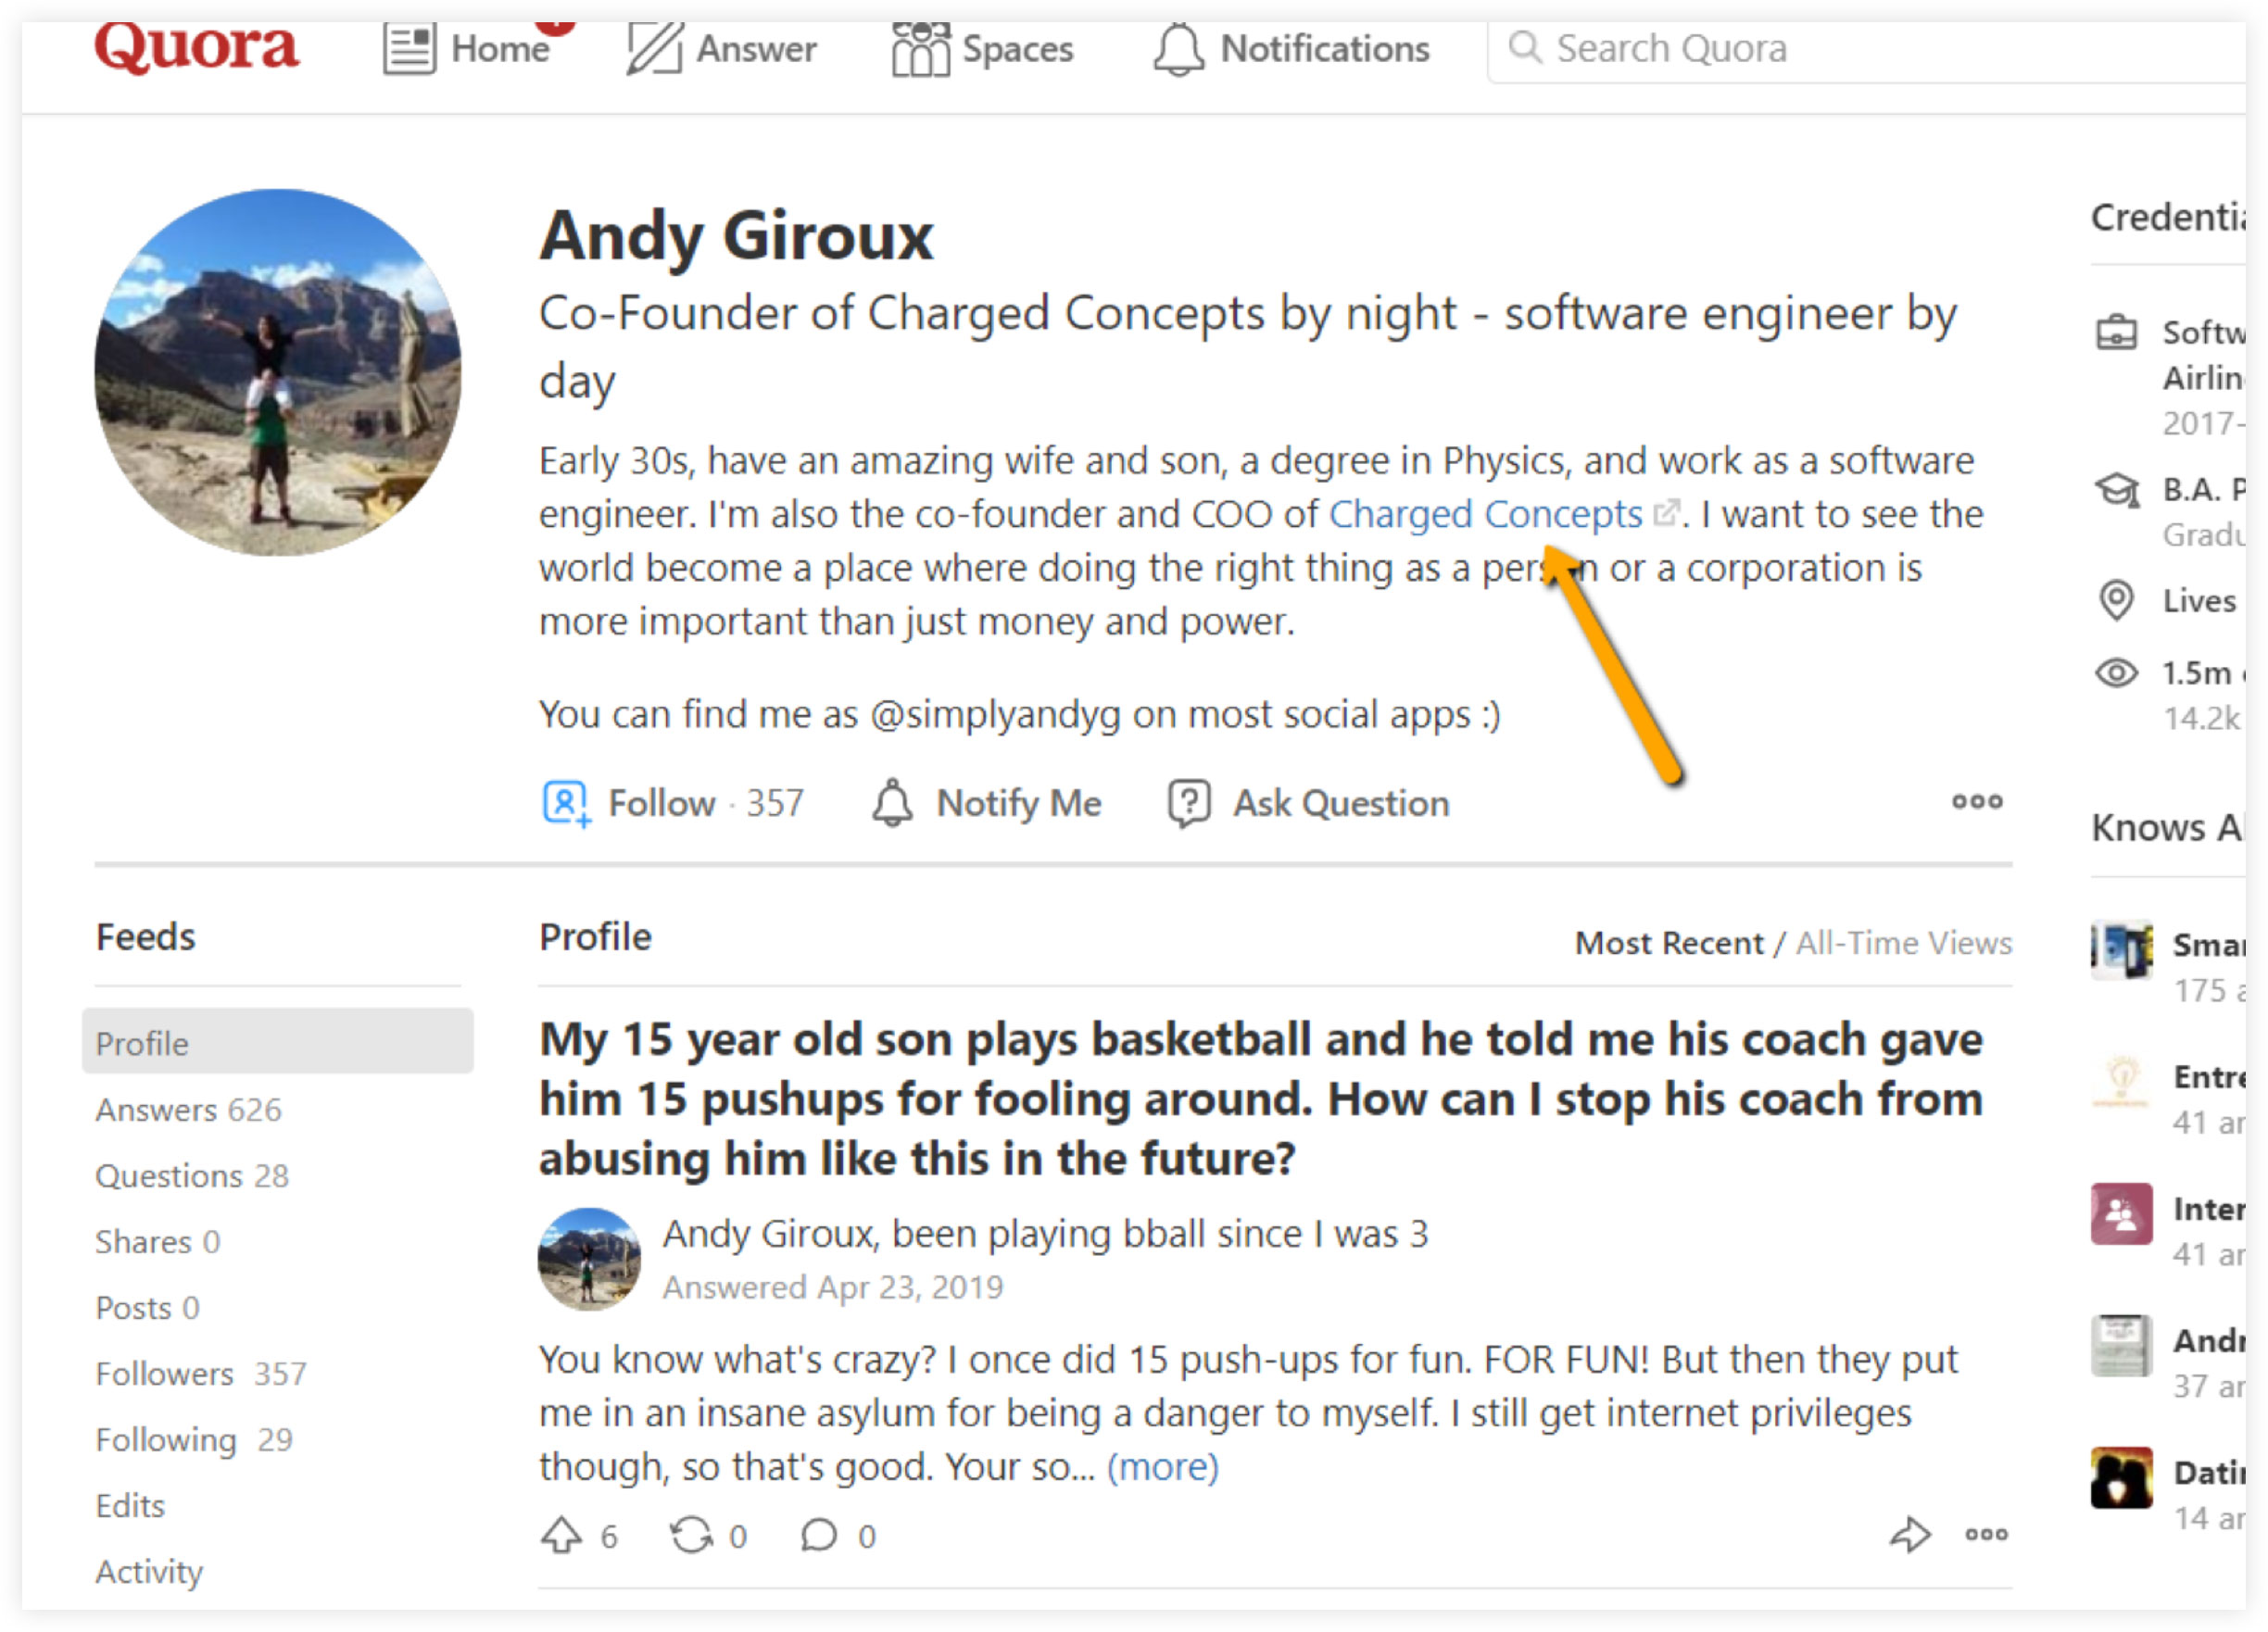
Task: Open the Charged Concepts link
Action: (1485, 513)
